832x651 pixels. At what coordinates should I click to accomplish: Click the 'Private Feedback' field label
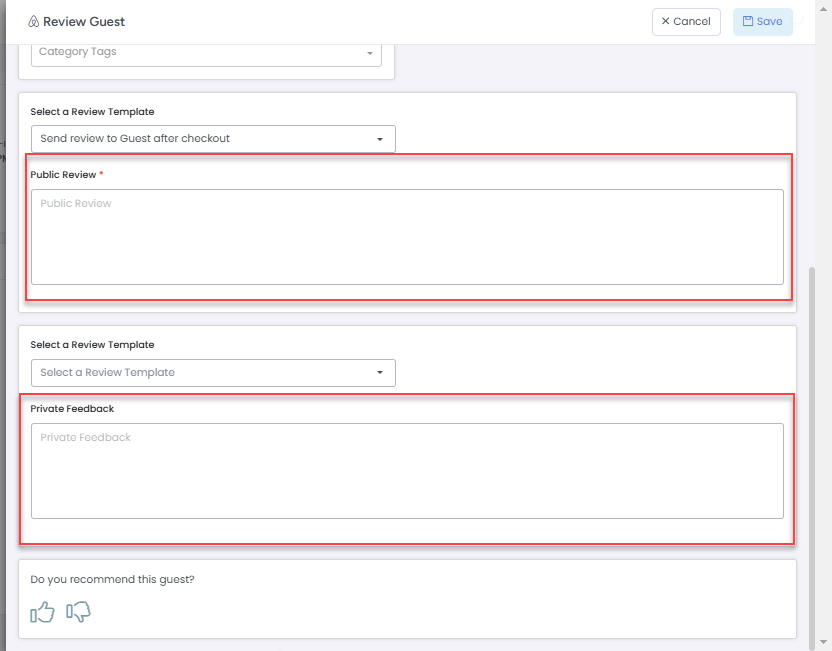(x=72, y=409)
